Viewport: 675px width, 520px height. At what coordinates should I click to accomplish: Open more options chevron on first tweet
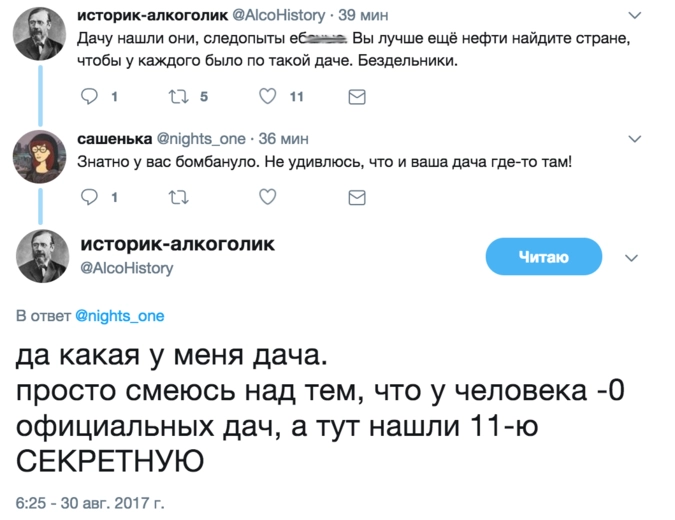point(633,15)
